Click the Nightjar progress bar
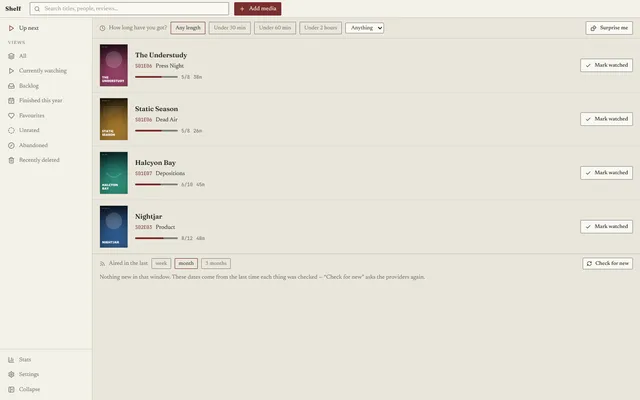This screenshot has height=400, width=640. (x=156, y=238)
